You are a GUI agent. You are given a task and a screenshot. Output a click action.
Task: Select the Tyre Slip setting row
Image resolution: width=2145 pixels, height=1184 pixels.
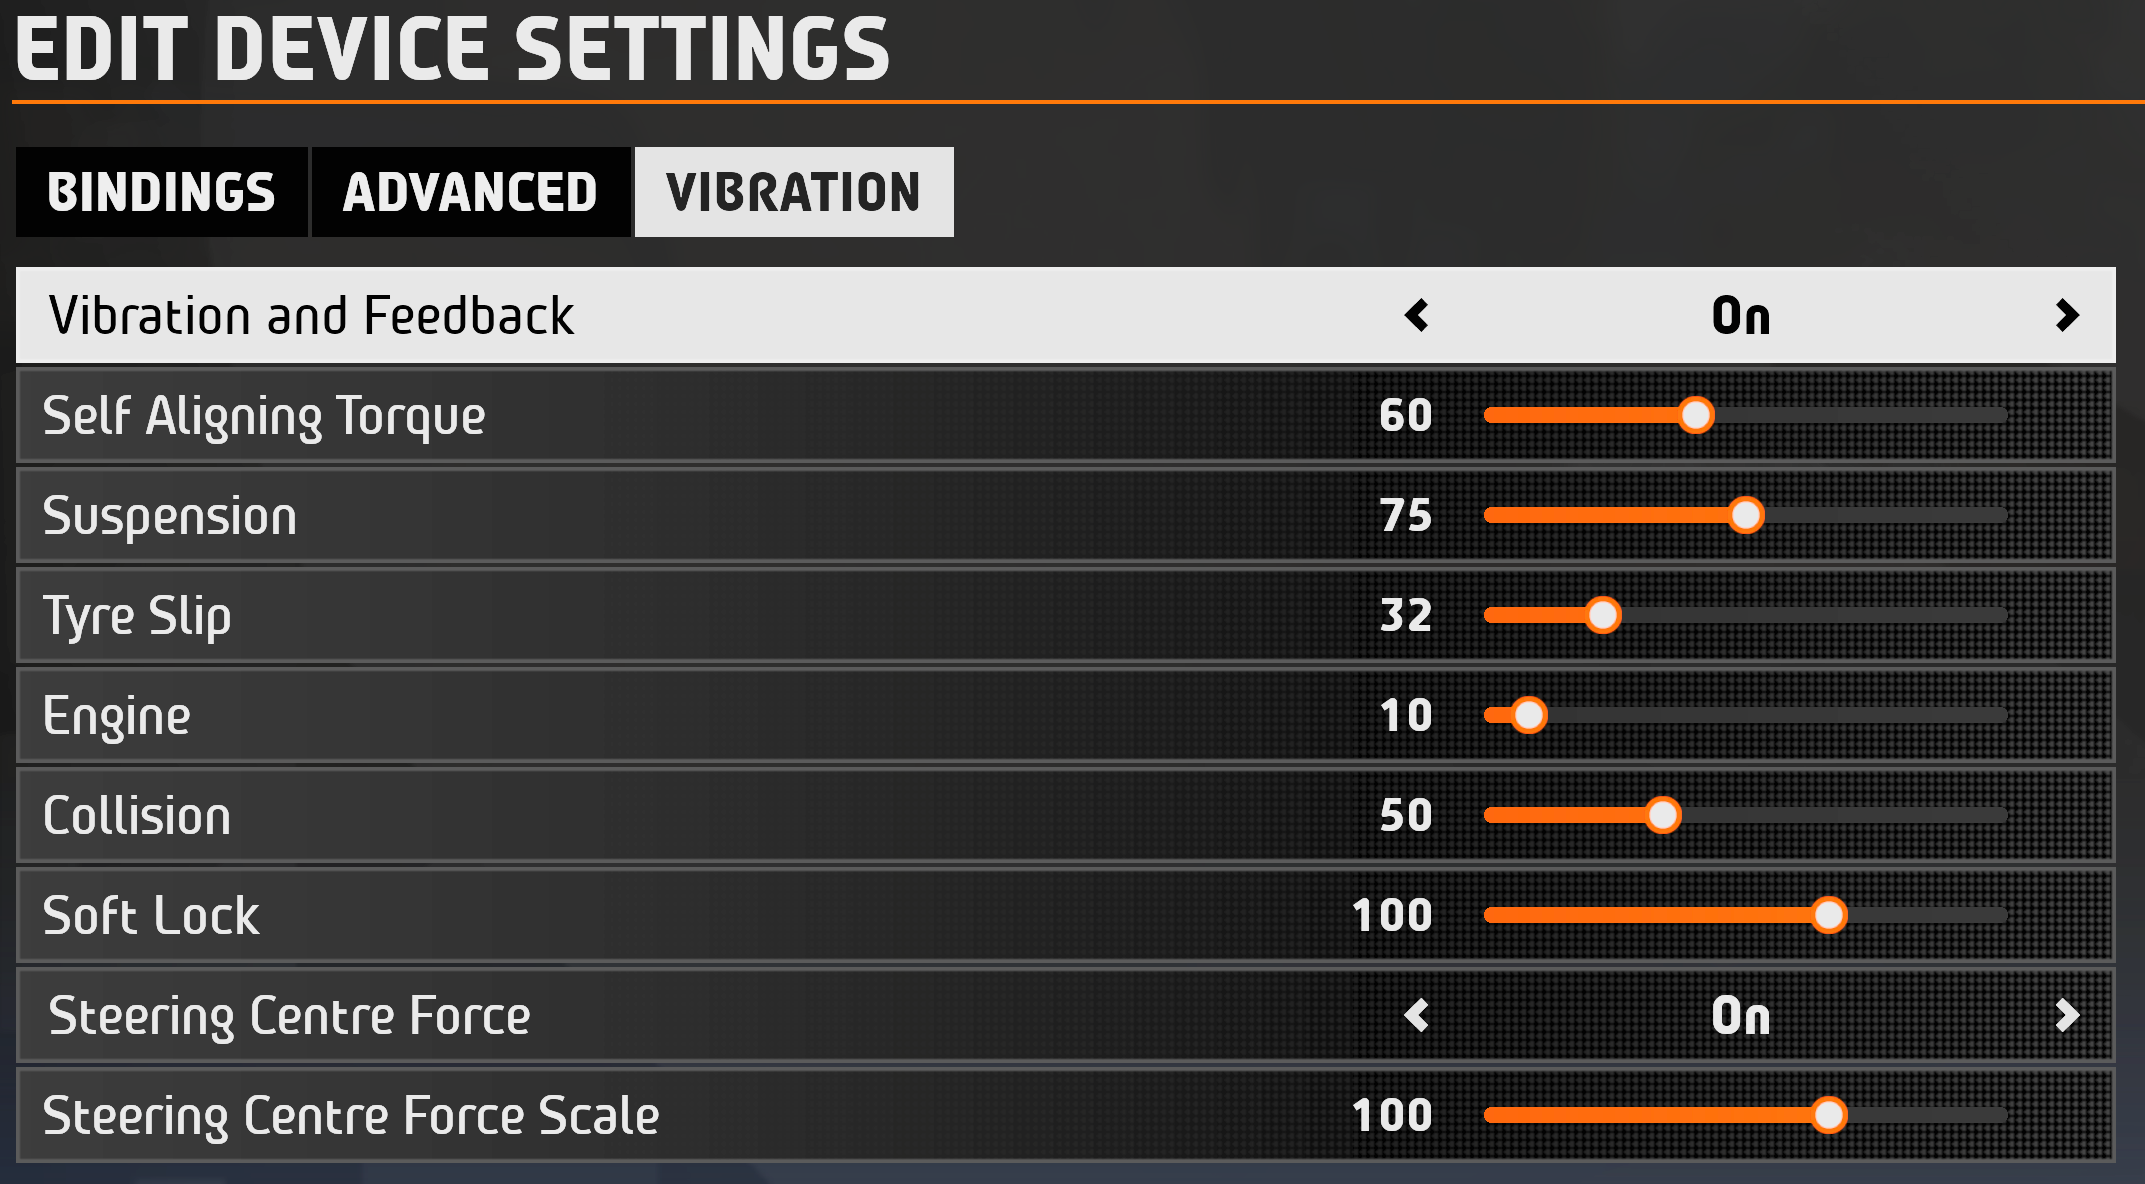pyautogui.click(x=1065, y=615)
